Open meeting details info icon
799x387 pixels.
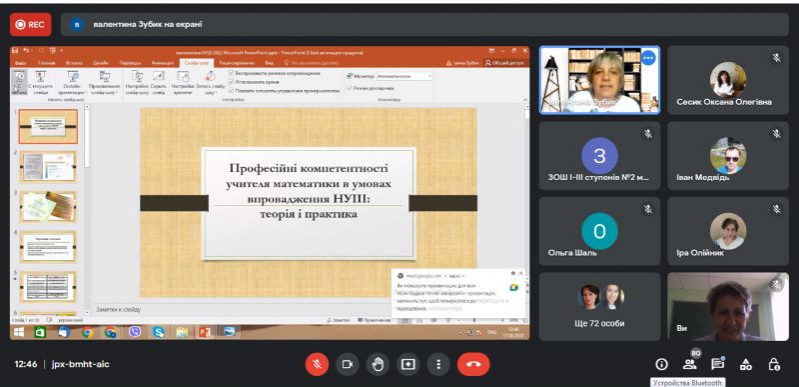tap(661, 364)
